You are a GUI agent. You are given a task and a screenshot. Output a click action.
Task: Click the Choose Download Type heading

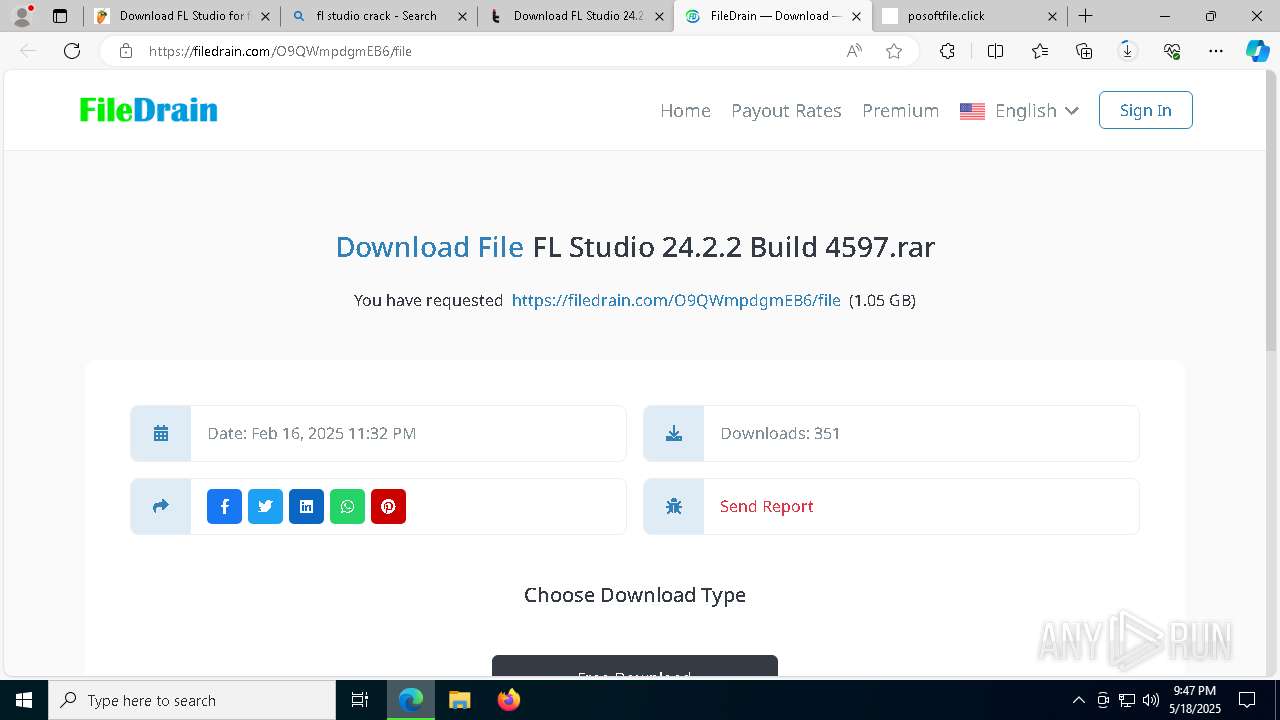coord(635,595)
